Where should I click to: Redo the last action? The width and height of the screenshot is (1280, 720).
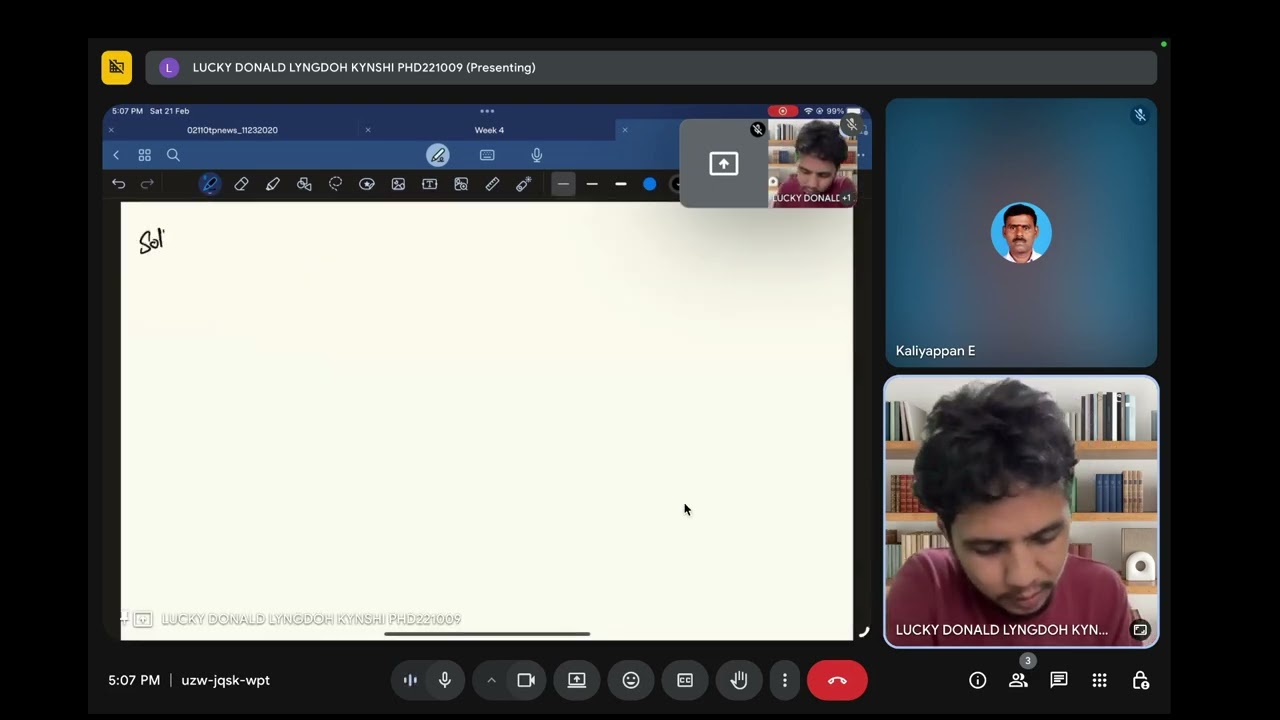pos(147,184)
